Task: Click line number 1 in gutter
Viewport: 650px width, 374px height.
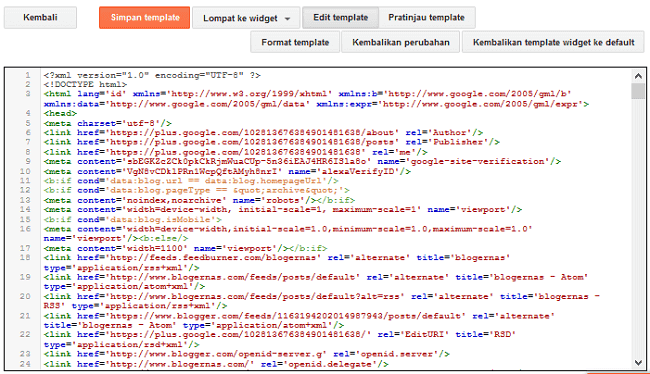Action: [28, 75]
